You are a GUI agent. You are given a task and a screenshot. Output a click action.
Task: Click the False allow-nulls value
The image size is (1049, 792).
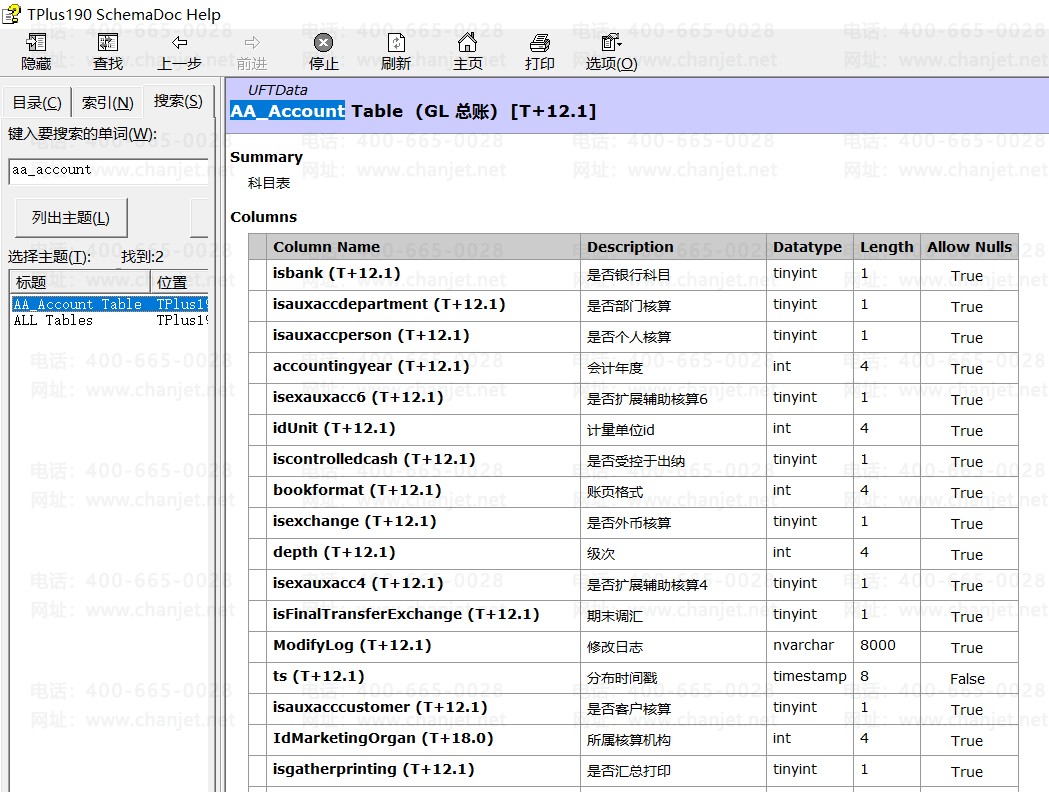click(967, 679)
